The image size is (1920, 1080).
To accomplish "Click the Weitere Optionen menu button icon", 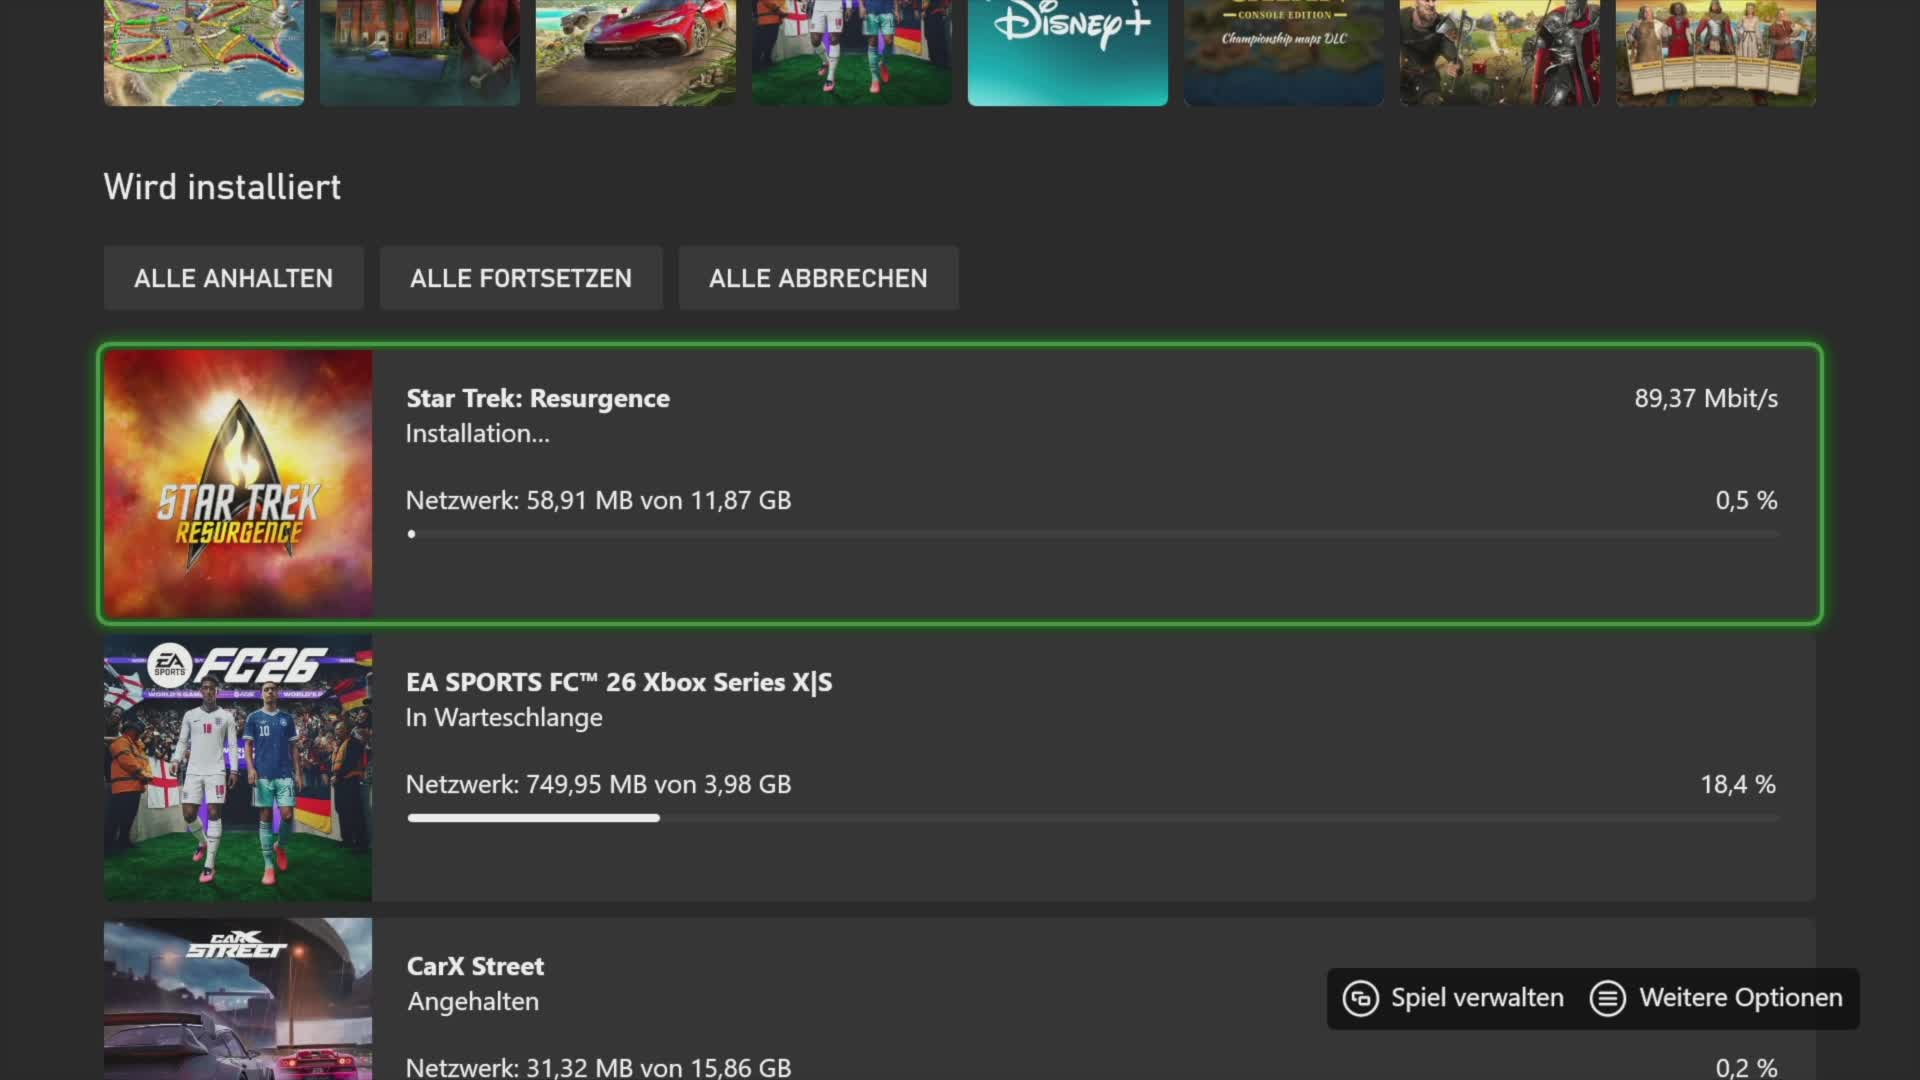I will (x=1608, y=998).
